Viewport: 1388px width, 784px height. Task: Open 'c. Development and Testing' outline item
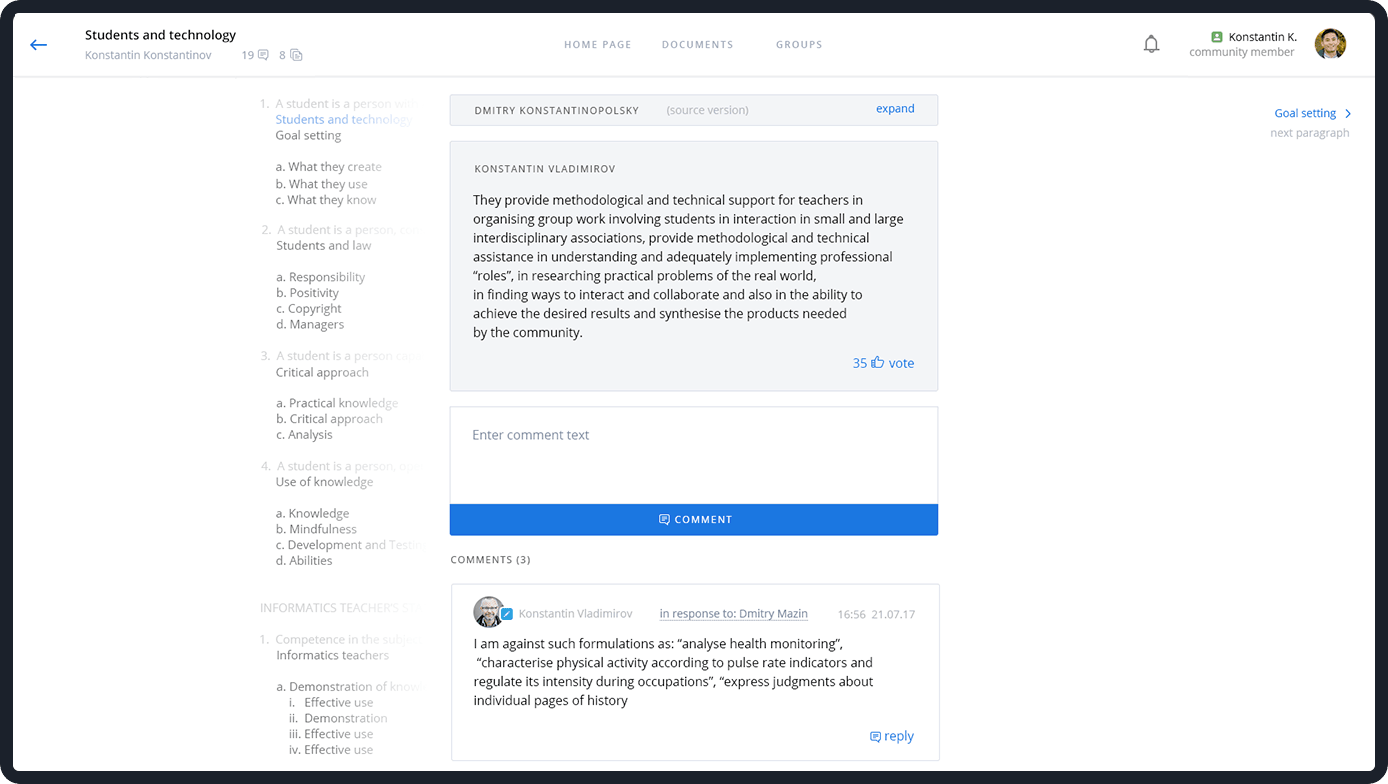[x=350, y=545]
